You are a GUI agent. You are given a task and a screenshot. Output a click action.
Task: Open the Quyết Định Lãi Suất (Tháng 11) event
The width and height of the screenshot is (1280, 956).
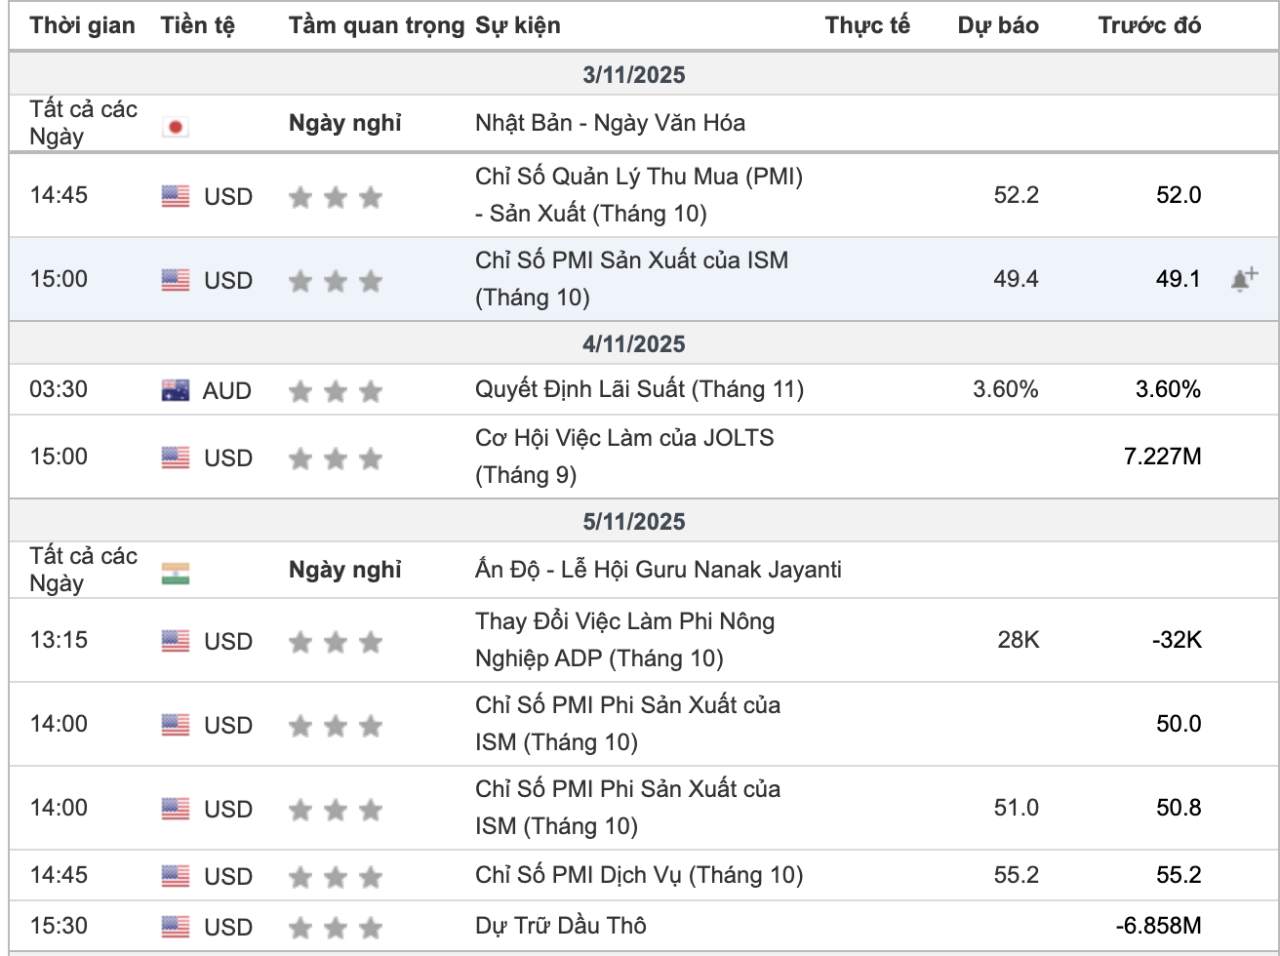(x=639, y=389)
